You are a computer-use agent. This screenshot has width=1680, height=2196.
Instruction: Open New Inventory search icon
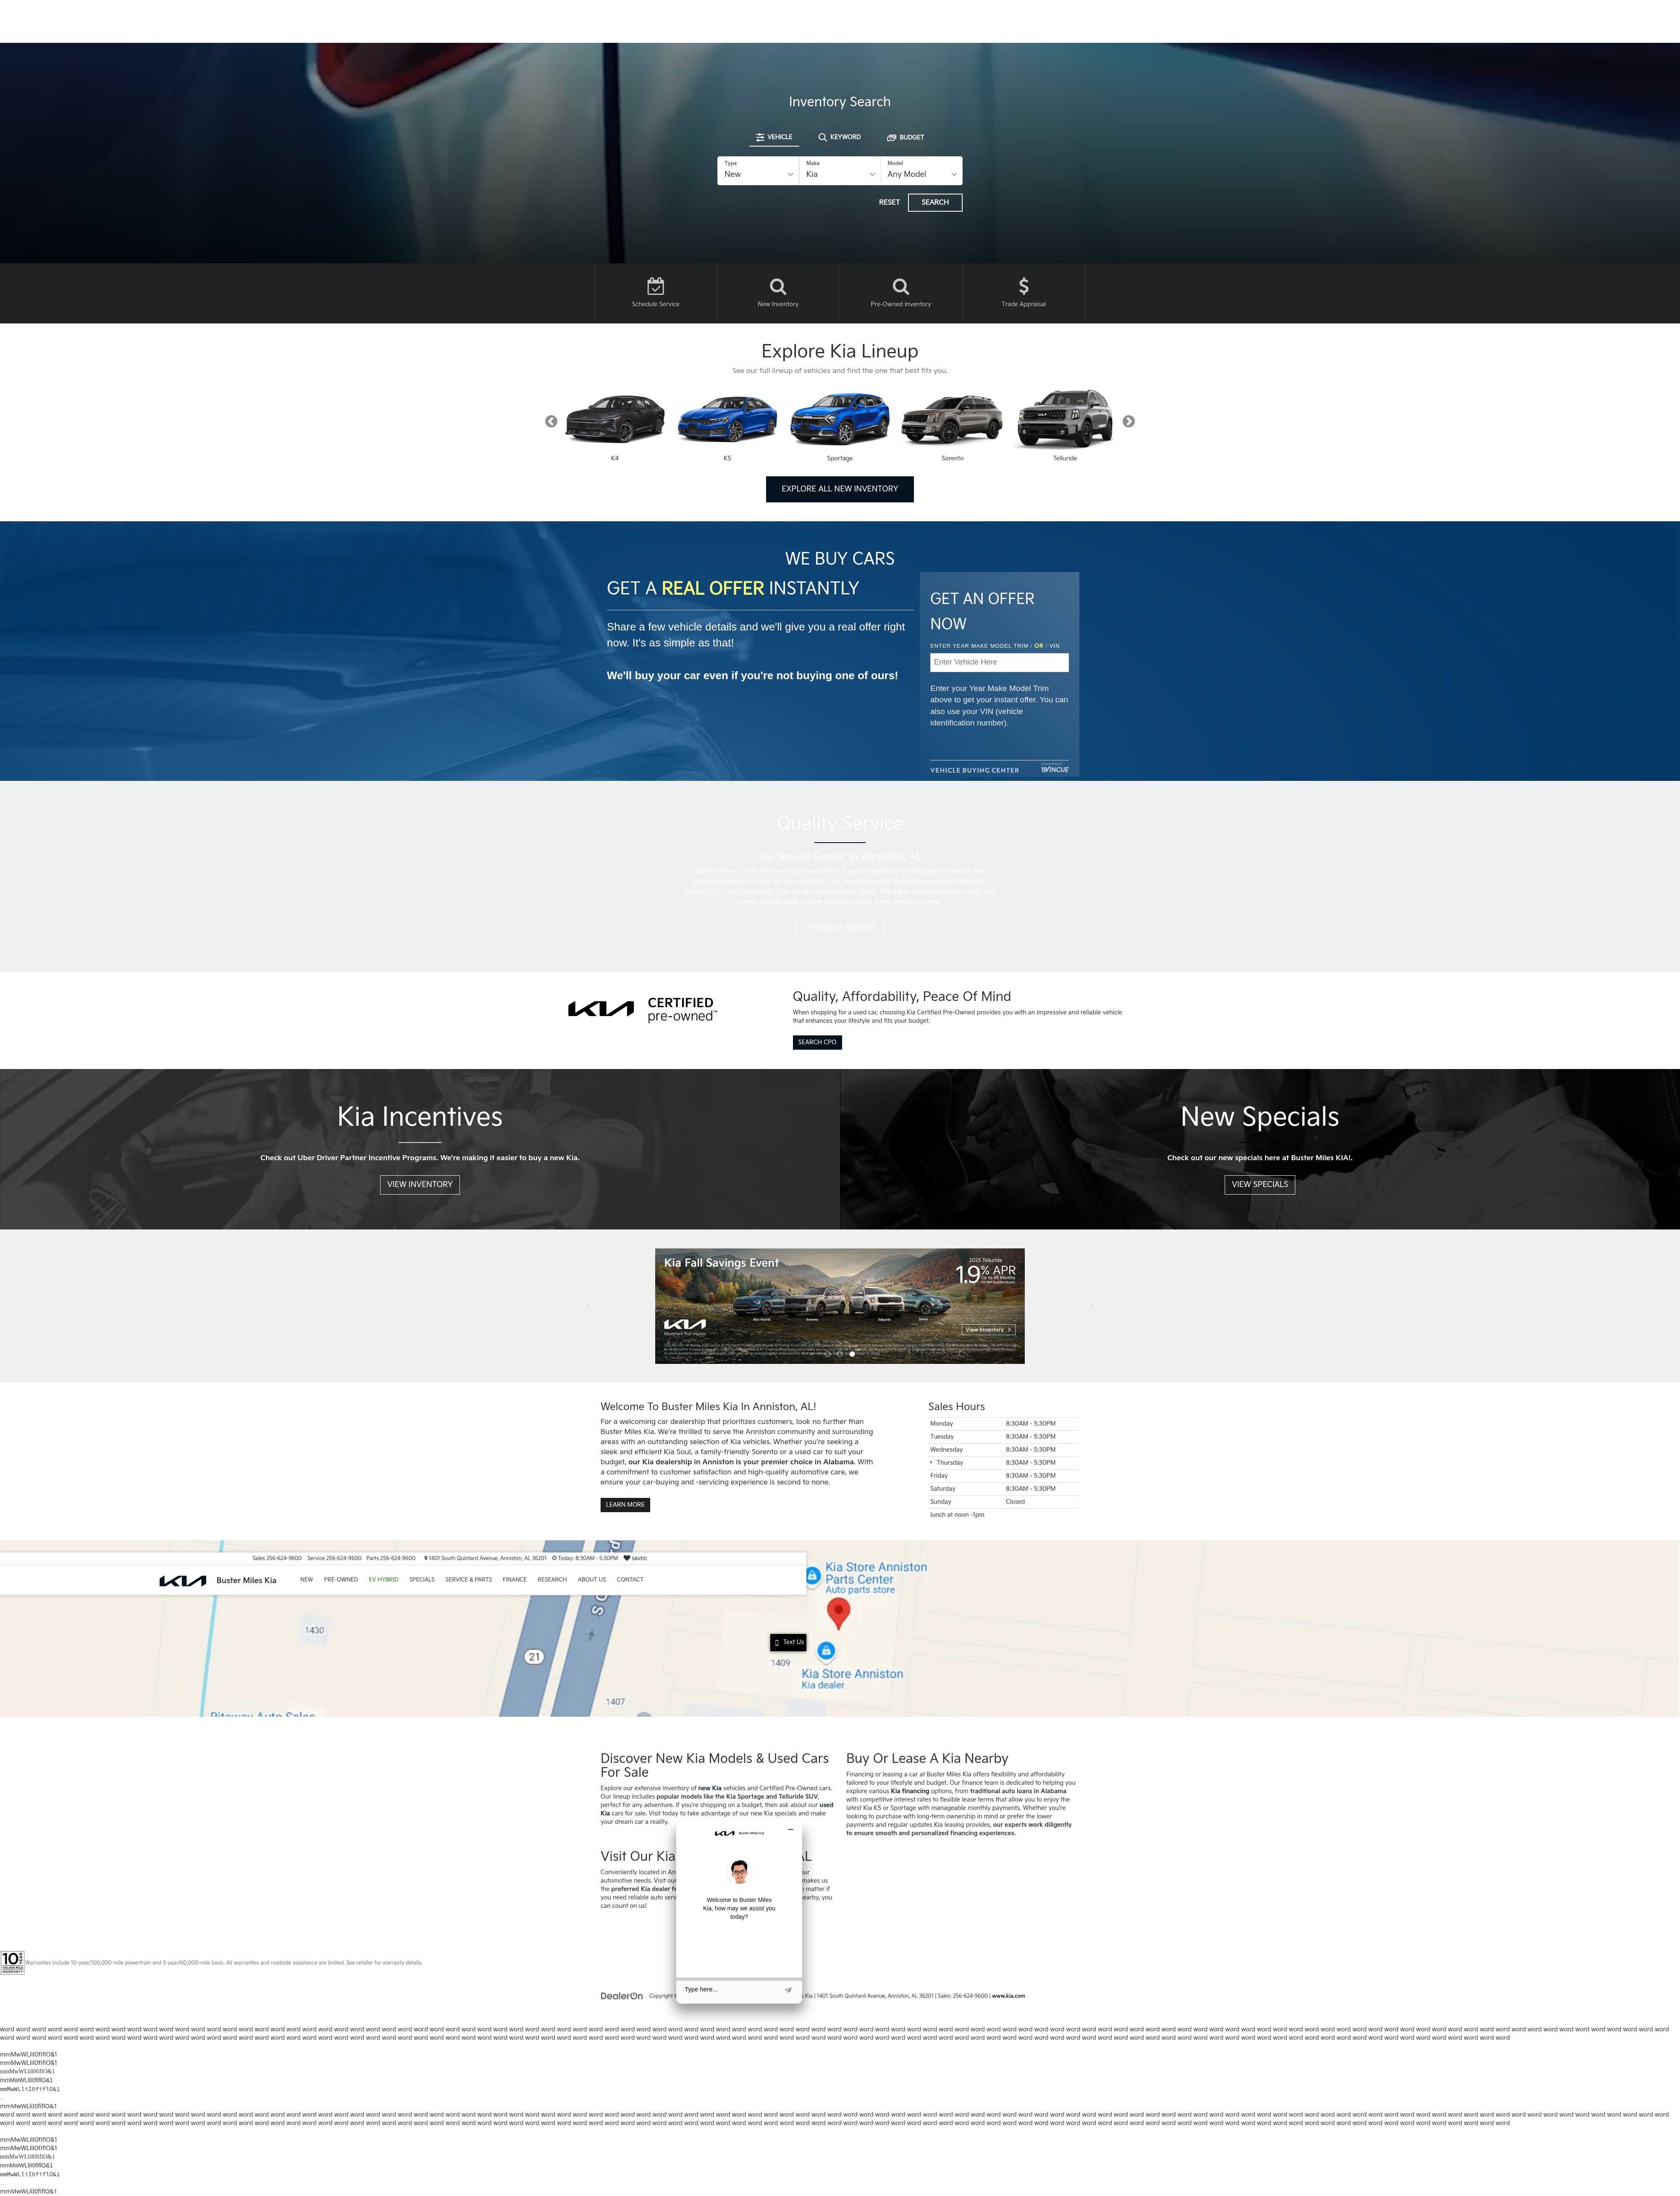(778, 286)
